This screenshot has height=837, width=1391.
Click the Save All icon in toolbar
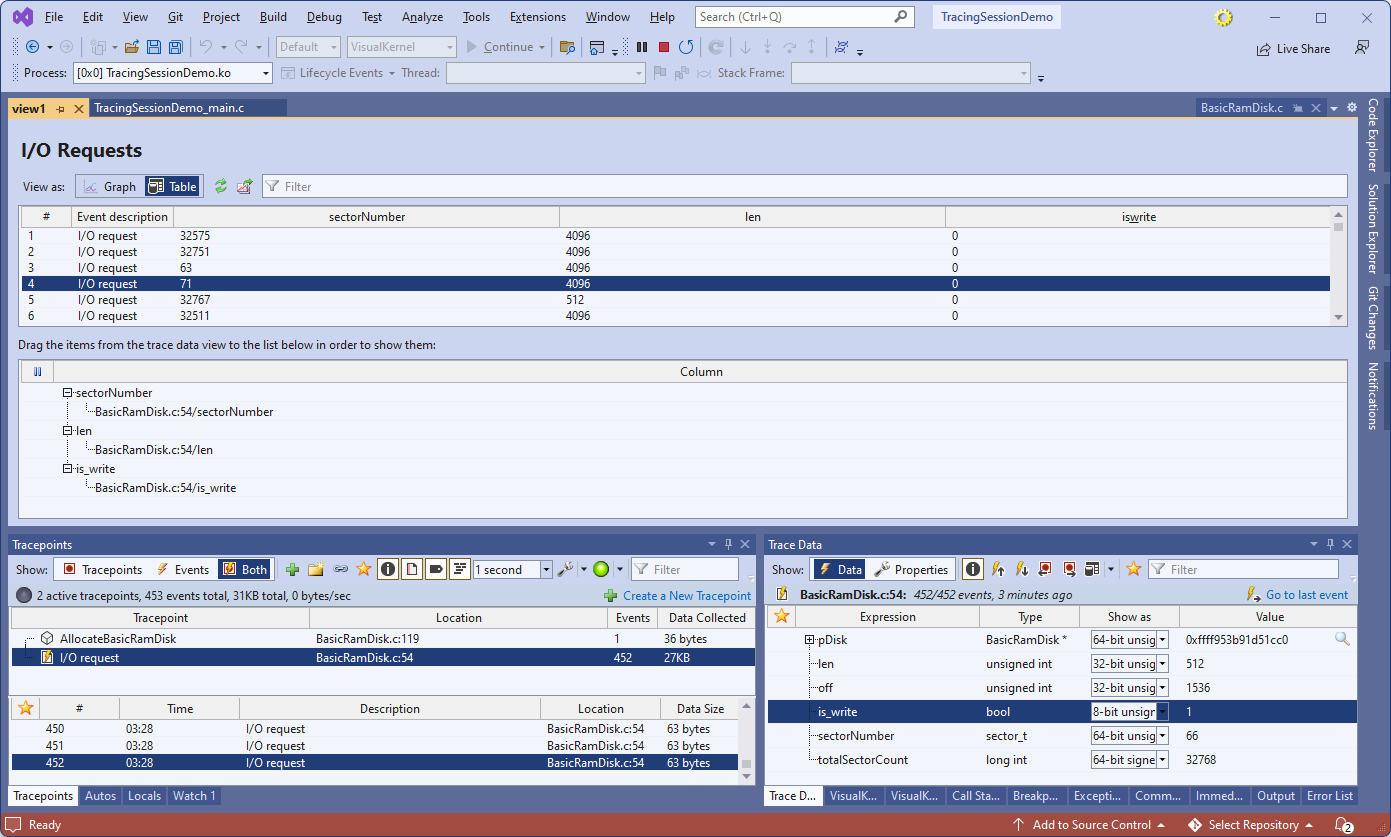pos(175,47)
